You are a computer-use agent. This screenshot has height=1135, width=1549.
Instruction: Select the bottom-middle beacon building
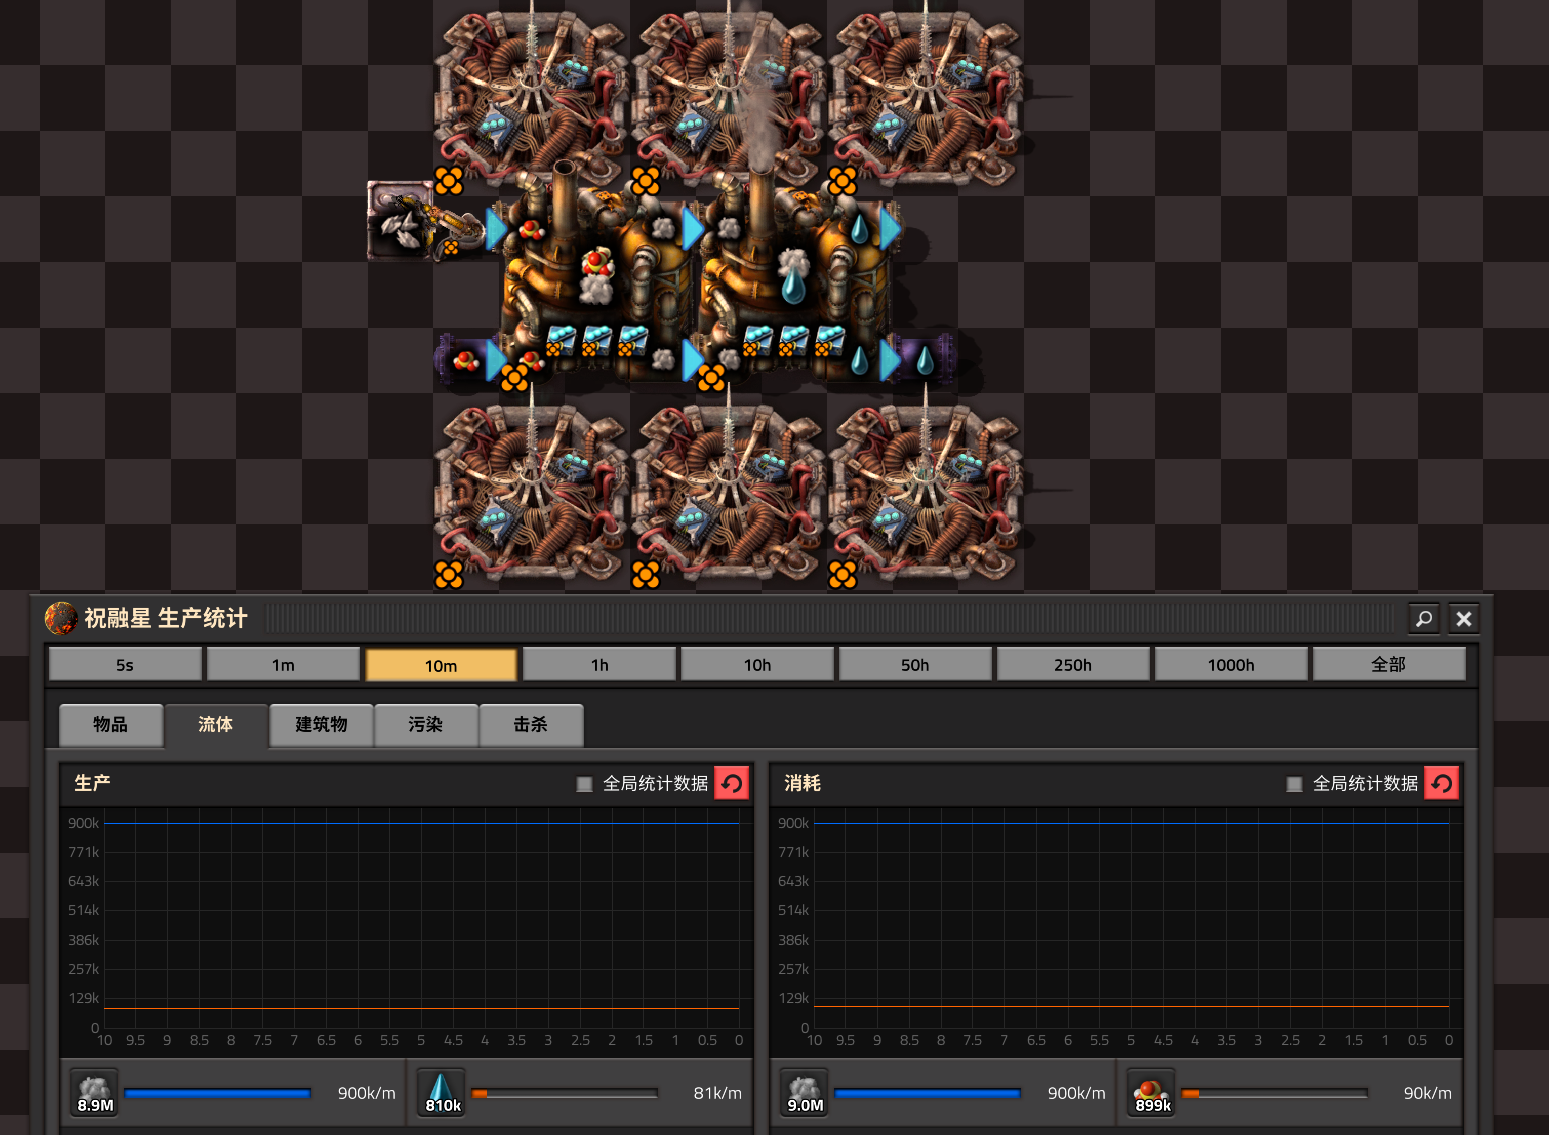pos(728,492)
